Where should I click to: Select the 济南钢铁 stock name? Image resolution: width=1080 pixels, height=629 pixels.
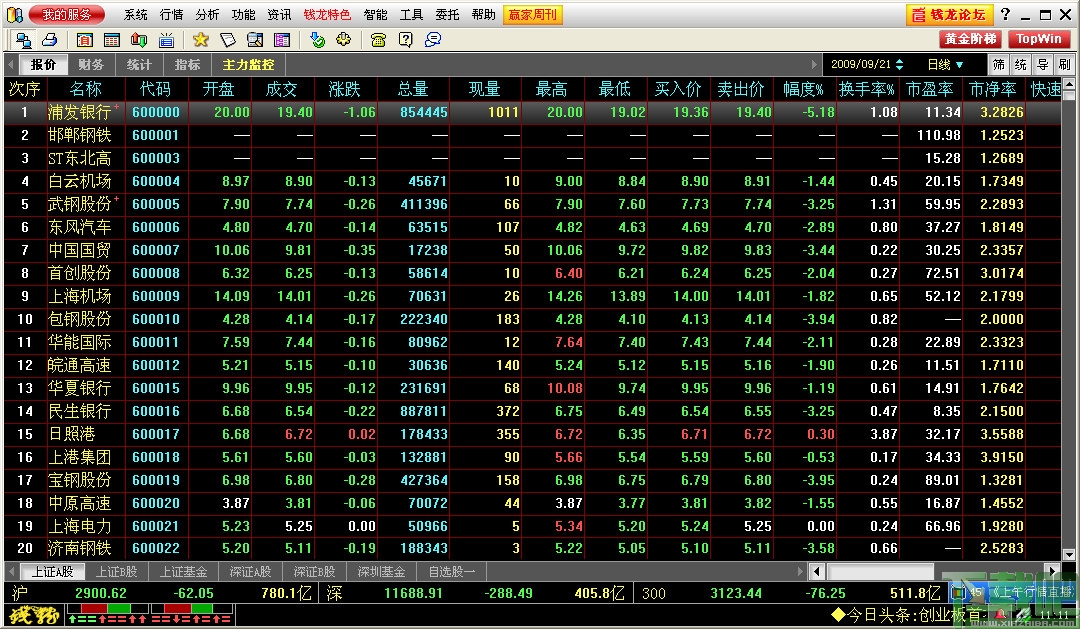point(79,548)
